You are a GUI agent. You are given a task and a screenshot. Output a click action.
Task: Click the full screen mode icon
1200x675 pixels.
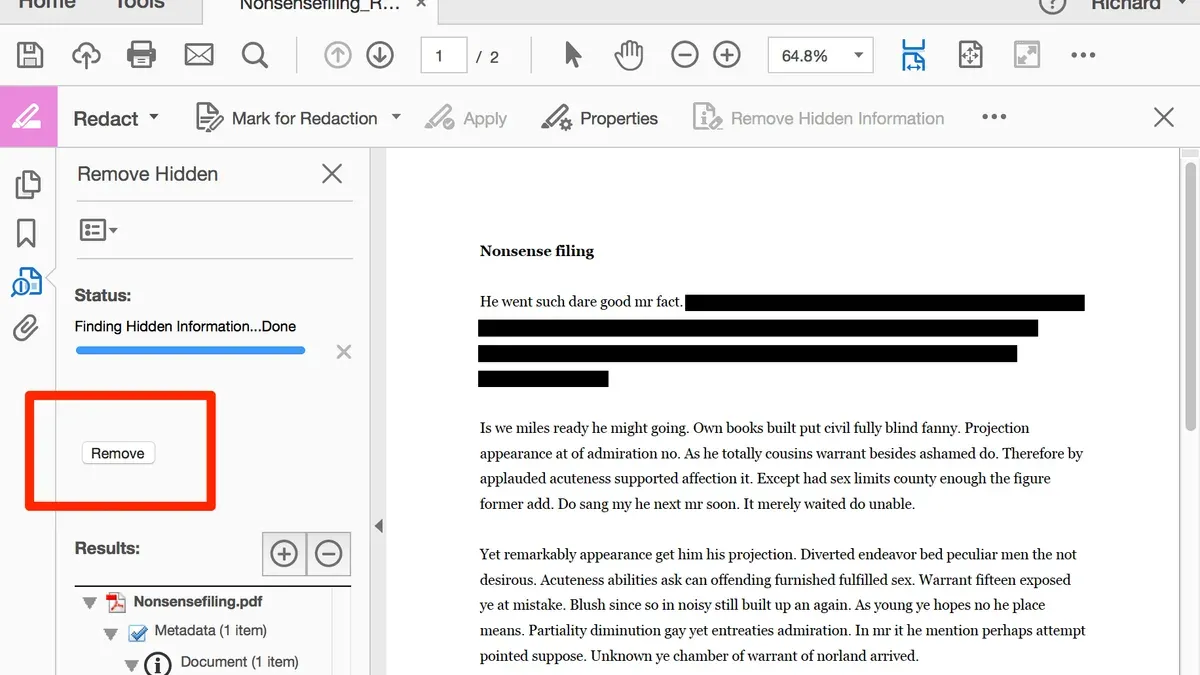tap(1027, 55)
